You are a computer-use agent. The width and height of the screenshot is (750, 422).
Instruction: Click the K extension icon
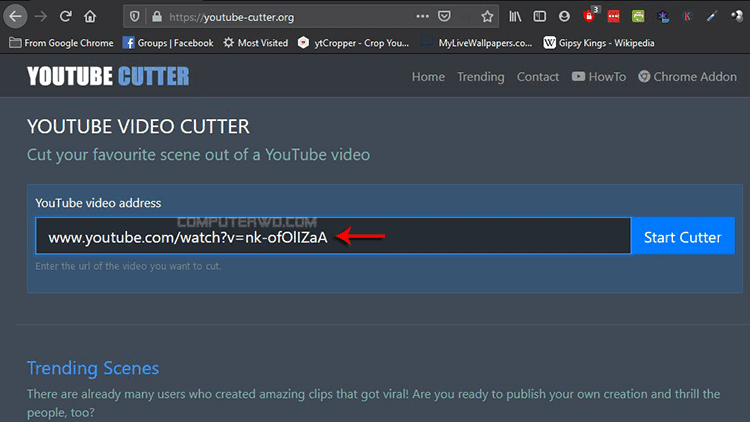(687, 17)
